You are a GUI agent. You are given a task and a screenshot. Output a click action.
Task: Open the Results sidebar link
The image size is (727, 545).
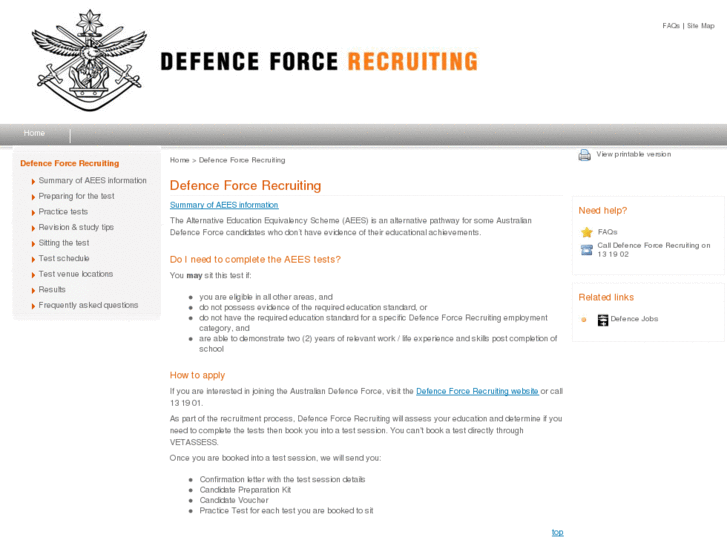[52, 289]
